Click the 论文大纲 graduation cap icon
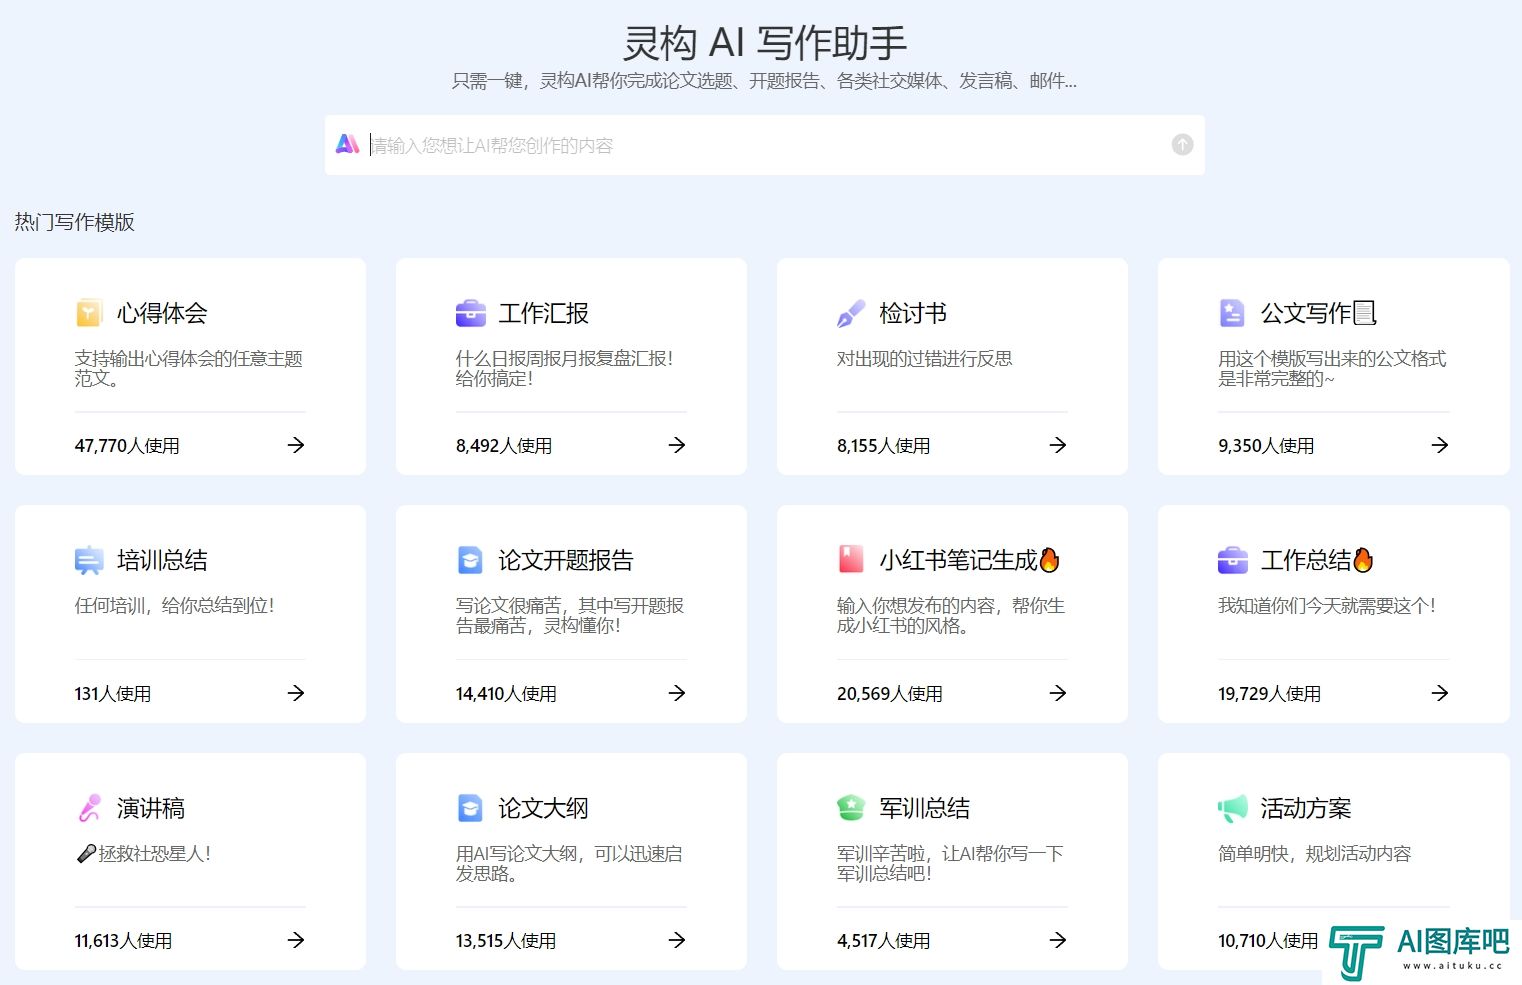Viewport: 1522px width, 985px height. 470,808
